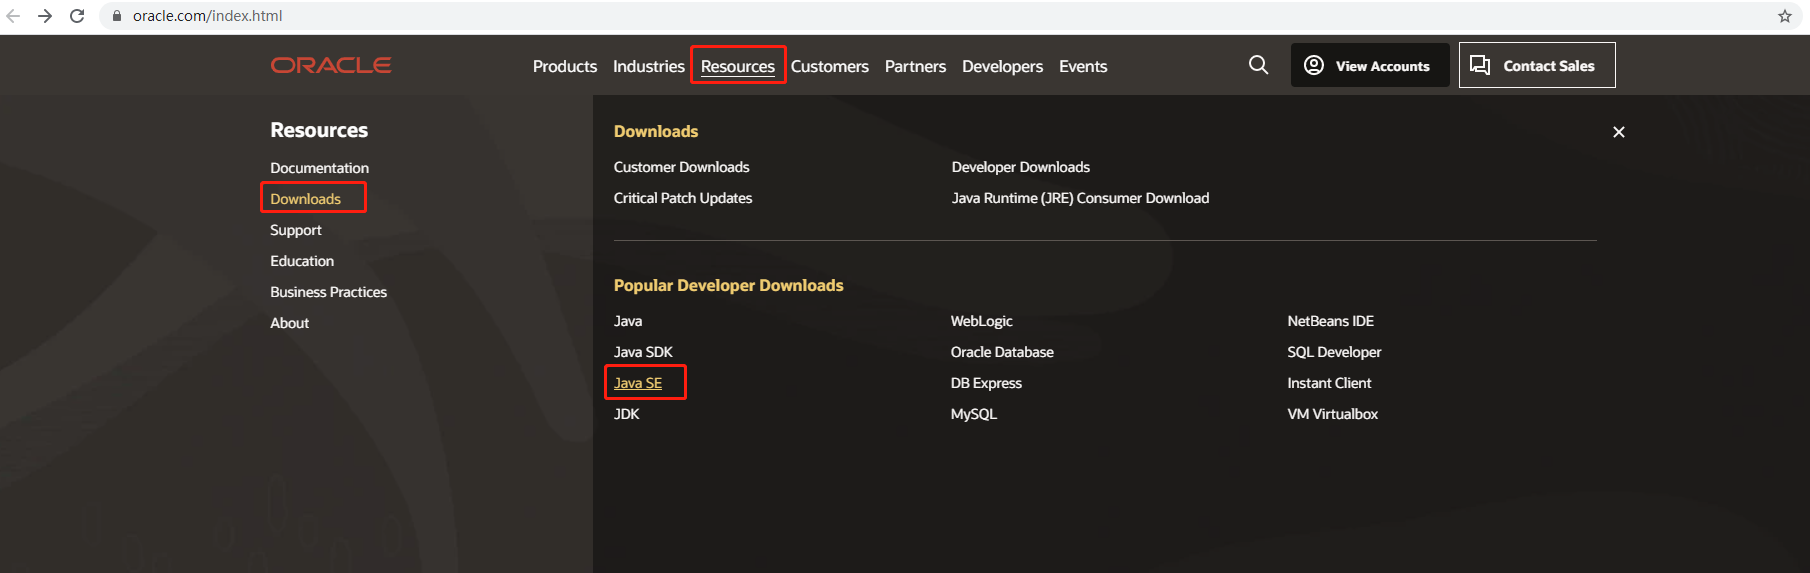Click the browser back arrow
The height and width of the screenshot is (573, 1810).
tap(13, 16)
